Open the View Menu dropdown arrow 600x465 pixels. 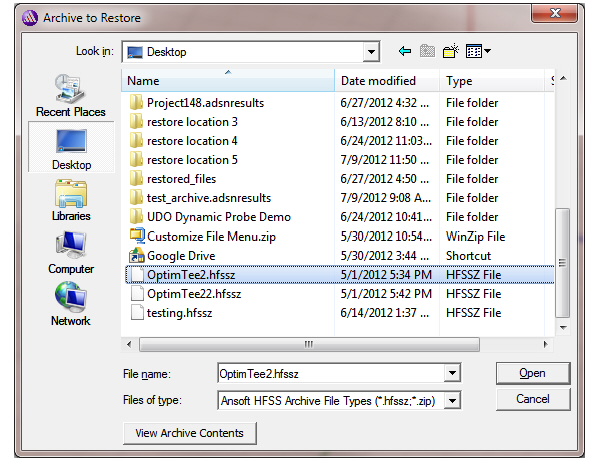coord(488,51)
